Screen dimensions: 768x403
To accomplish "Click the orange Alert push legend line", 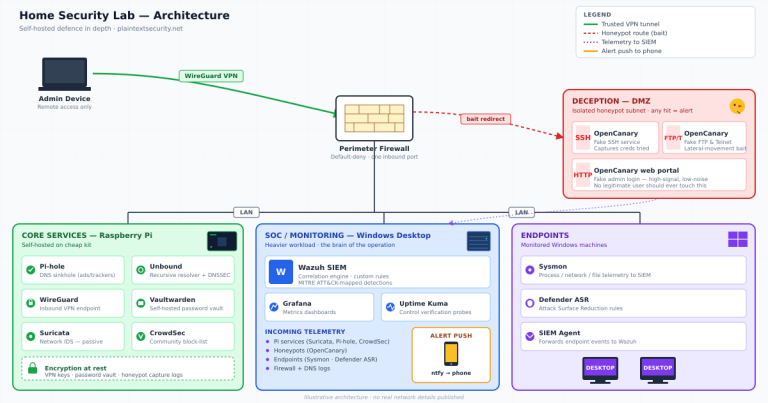I will (591, 51).
